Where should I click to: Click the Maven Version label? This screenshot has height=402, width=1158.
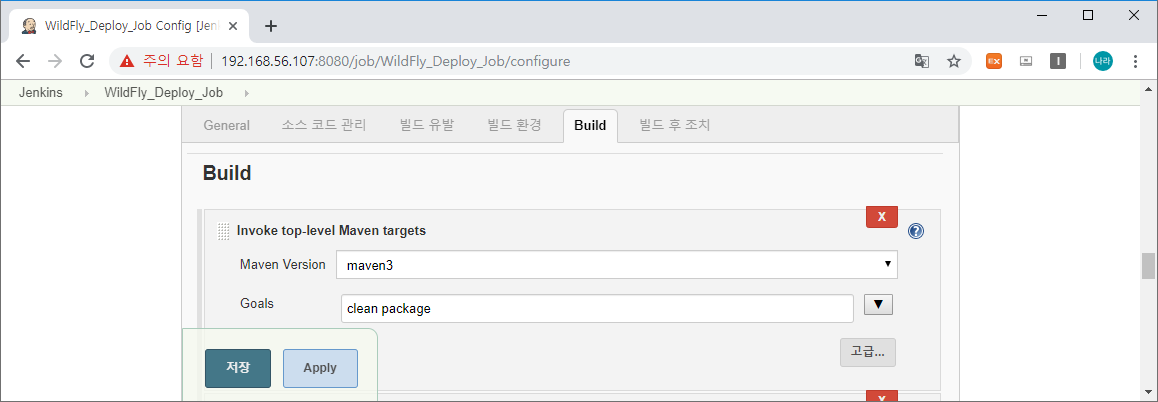pyautogui.click(x=283, y=265)
